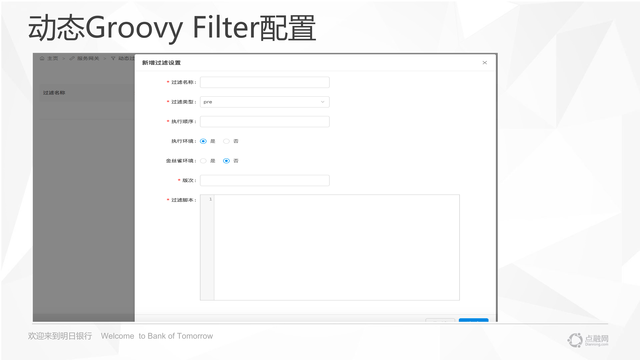Click the 过滤名称 column header in background table

(x=54, y=93)
